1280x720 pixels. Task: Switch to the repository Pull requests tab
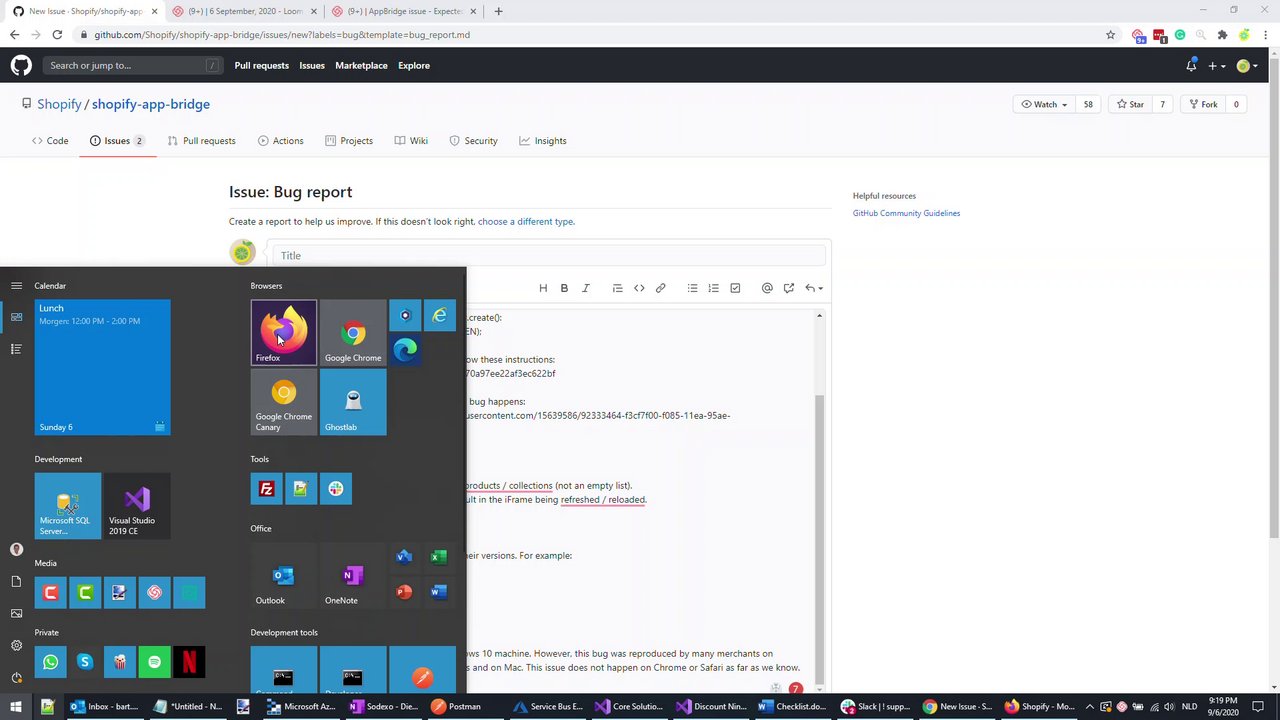[x=201, y=141]
